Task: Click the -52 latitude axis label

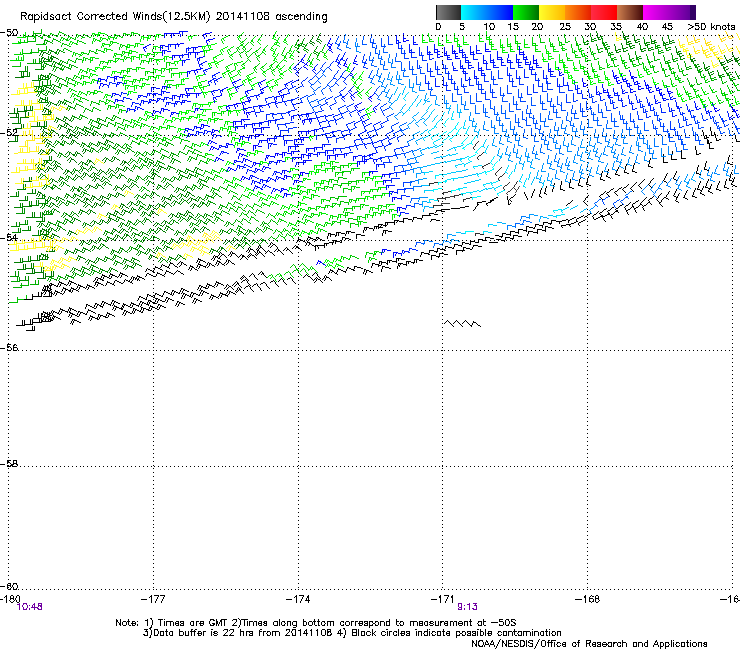Action: 9,133
